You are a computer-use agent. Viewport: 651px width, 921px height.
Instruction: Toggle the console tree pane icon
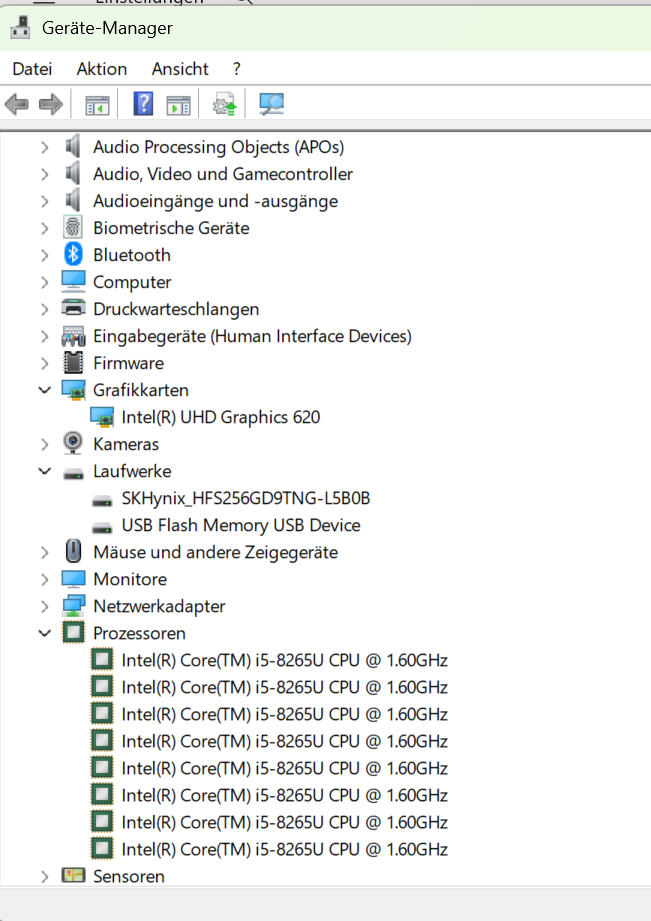pos(97,106)
